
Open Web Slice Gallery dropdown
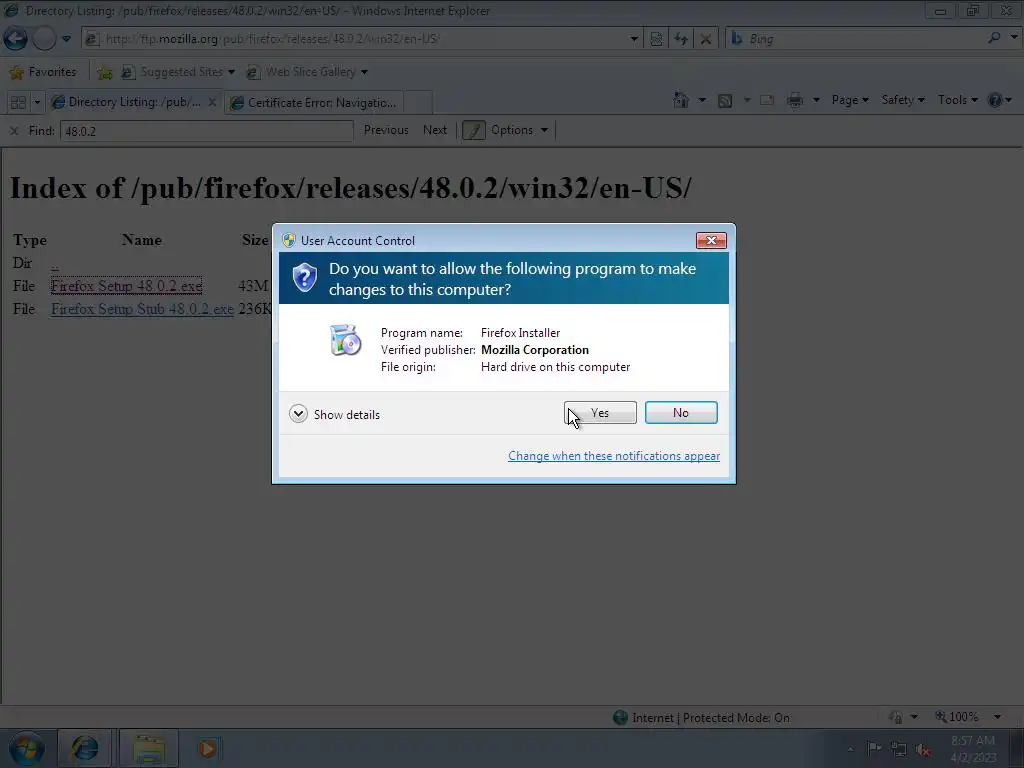pos(307,72)
